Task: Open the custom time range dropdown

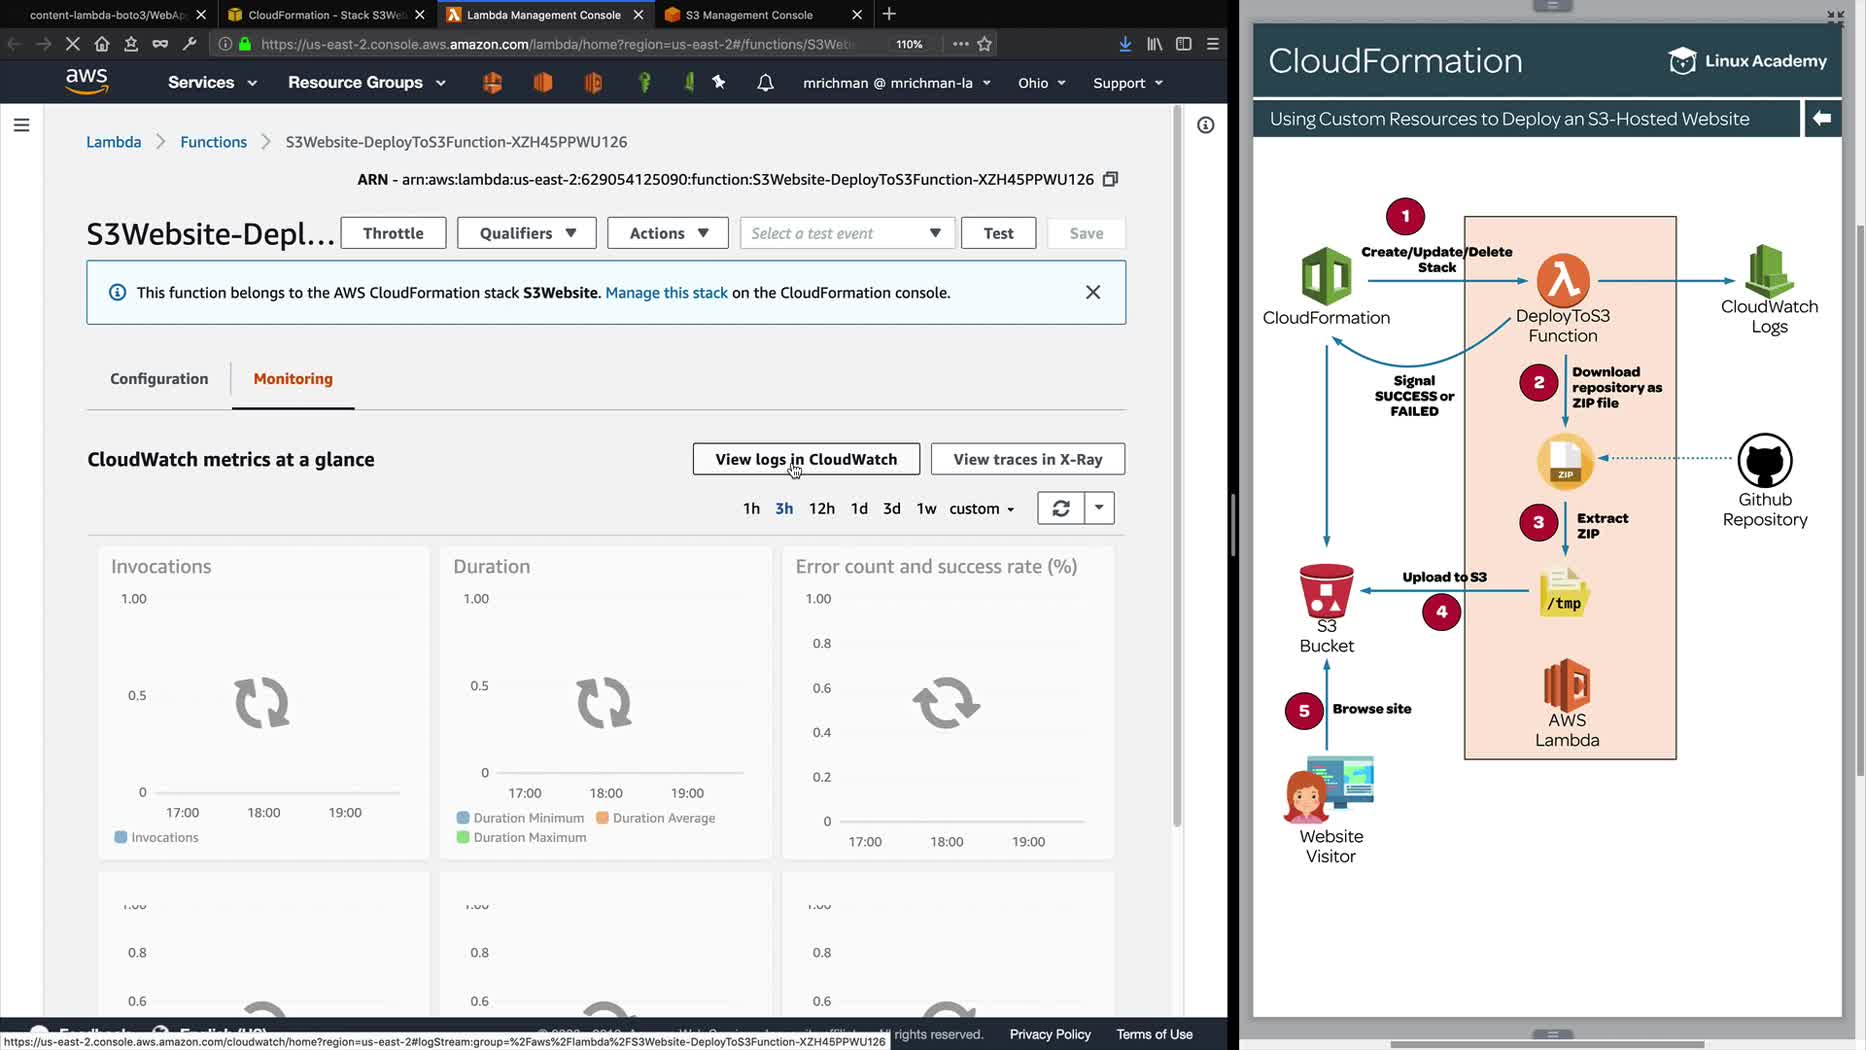Action: (x=982, y=508)
